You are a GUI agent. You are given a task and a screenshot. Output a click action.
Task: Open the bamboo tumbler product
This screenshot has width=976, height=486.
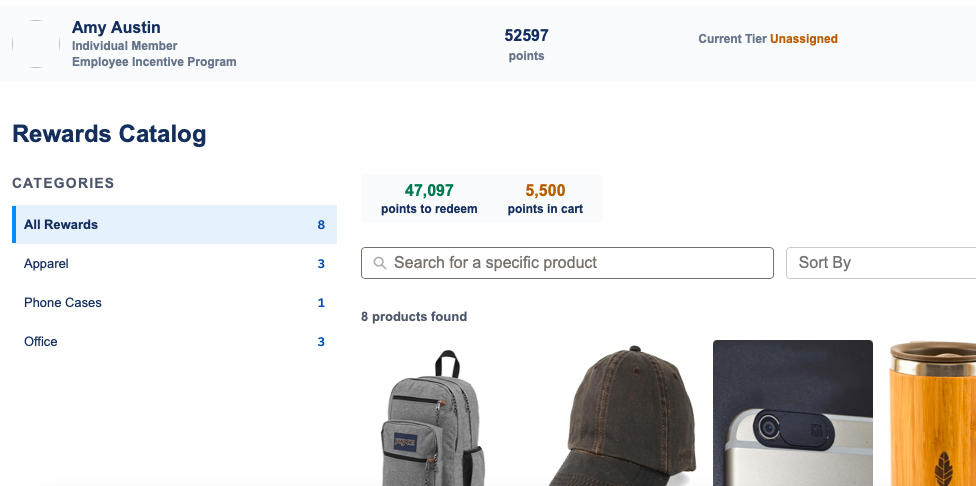point(932,413)
